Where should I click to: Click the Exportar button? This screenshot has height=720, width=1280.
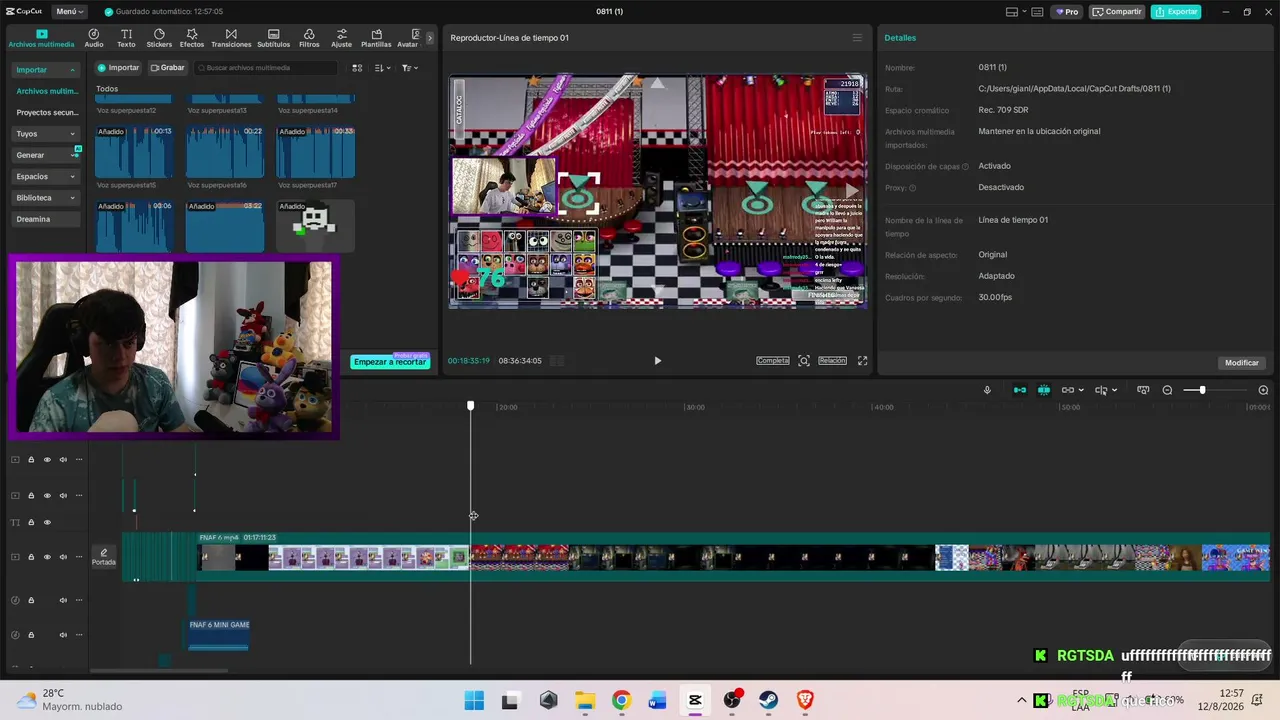pyautogui.click(x=1176, y=12)
